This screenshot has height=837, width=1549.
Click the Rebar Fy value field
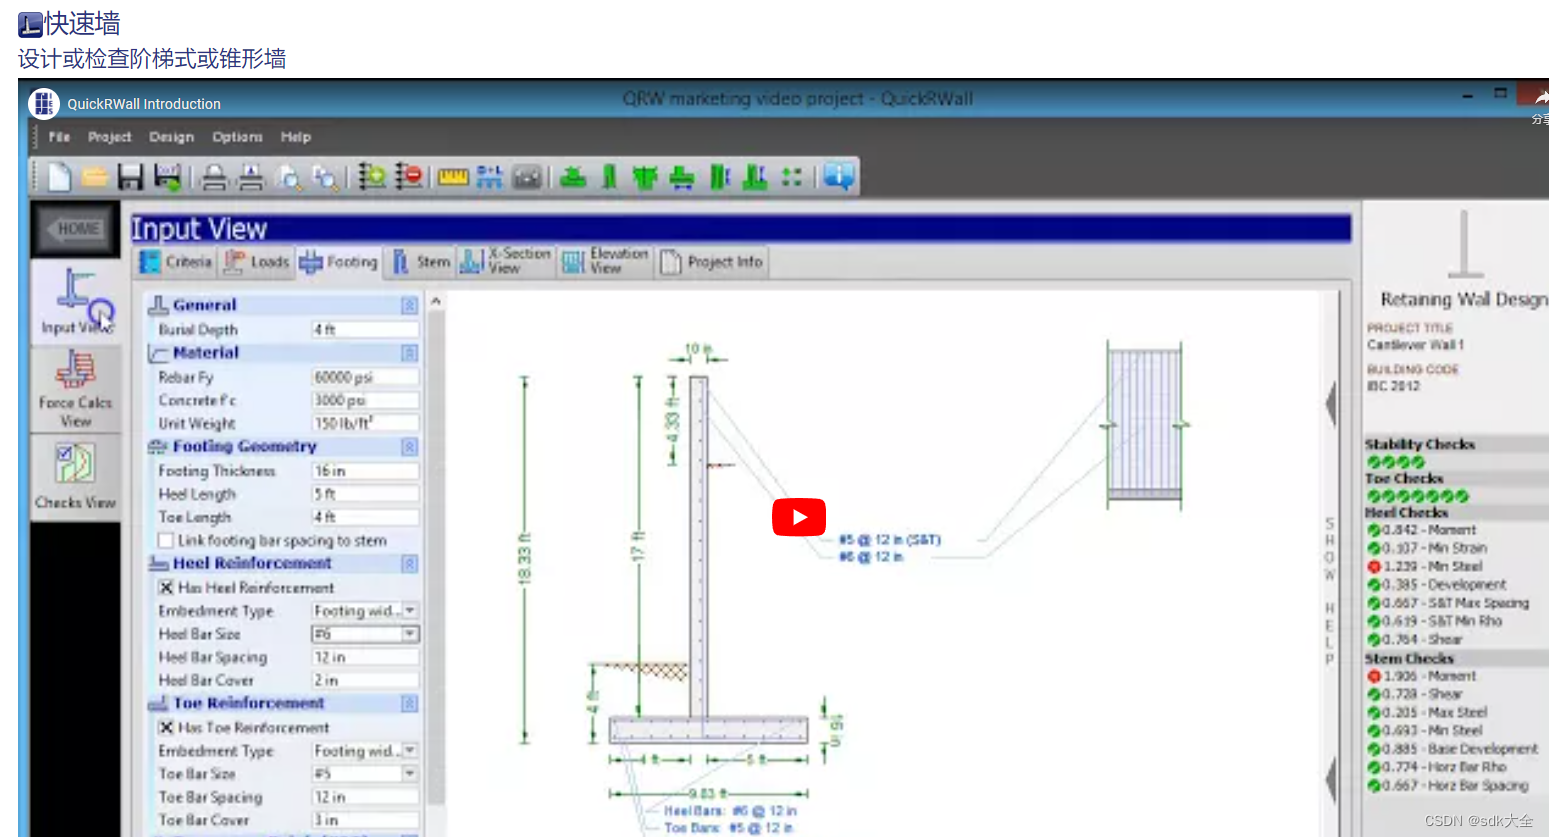(x=365, y=377)
